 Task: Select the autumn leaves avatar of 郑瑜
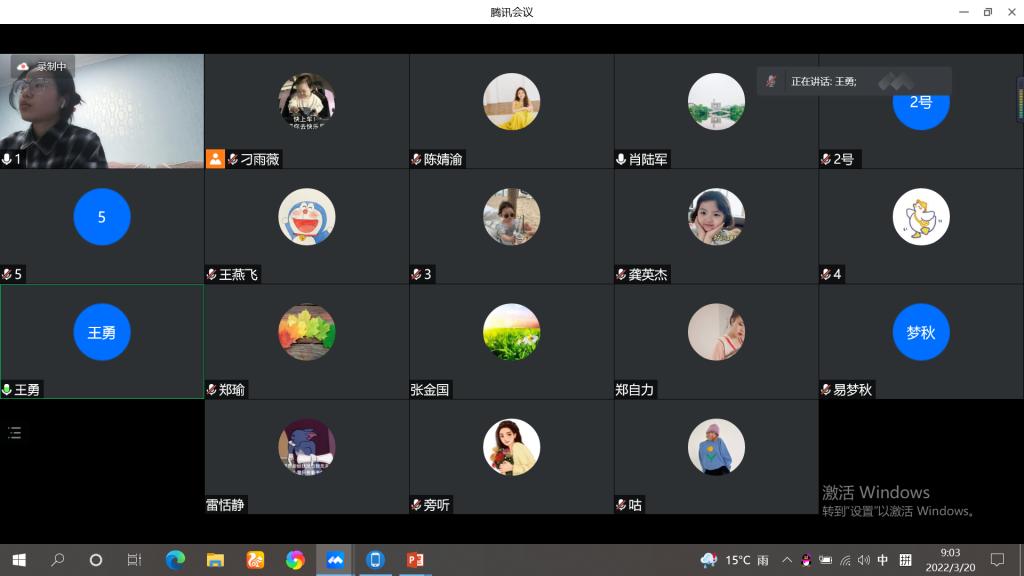tap(306, 332)
